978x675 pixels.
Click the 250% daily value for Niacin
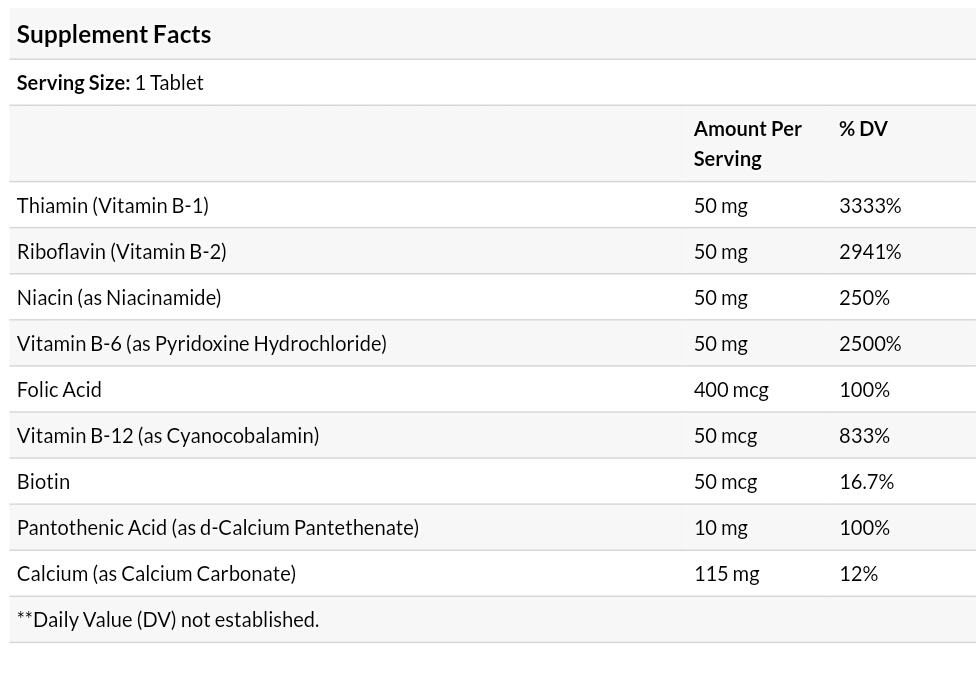click(x=864, y=298)
